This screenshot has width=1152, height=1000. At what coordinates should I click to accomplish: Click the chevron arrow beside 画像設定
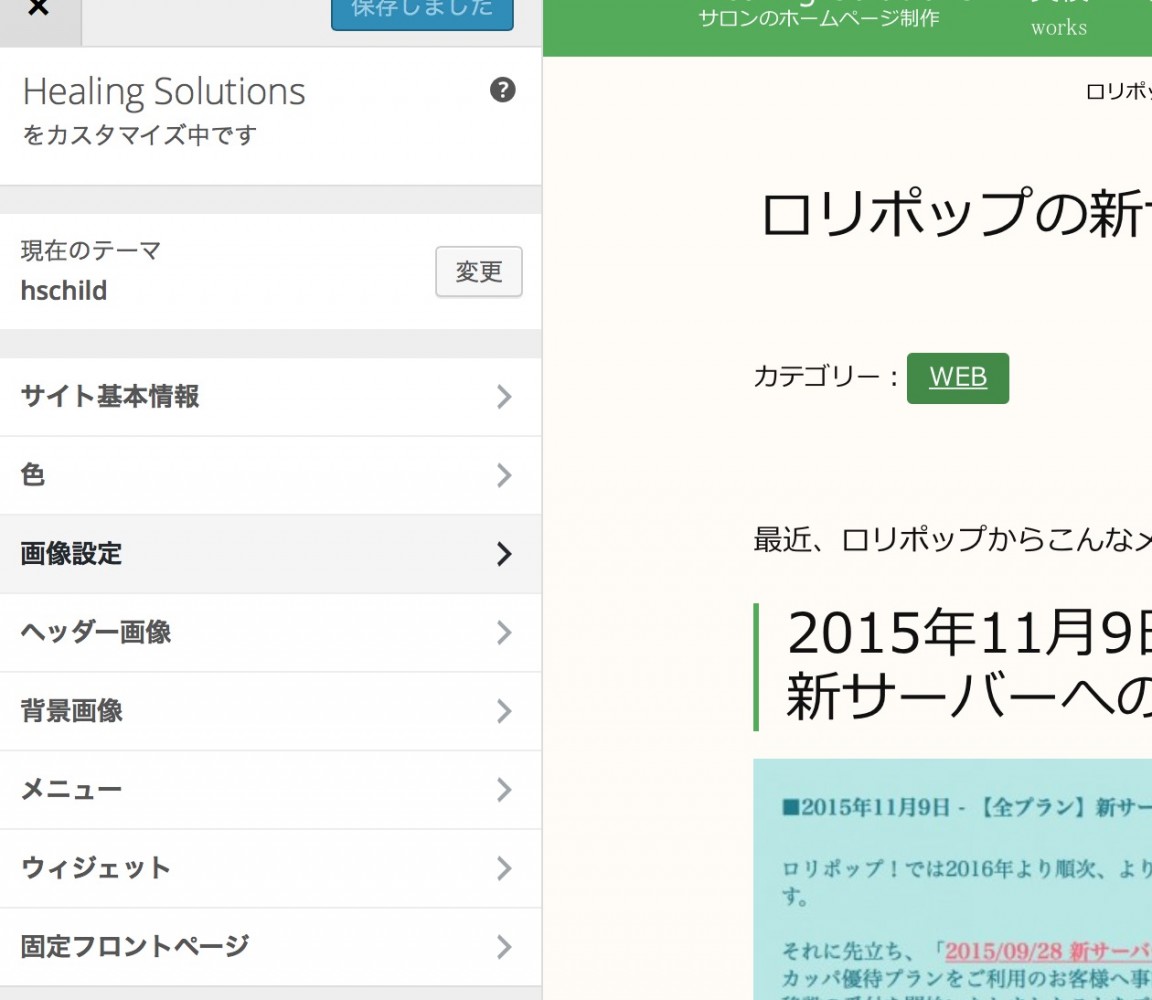504,554
